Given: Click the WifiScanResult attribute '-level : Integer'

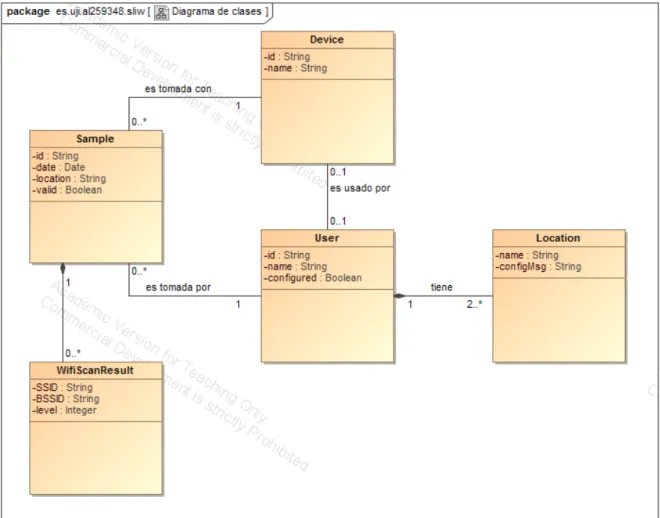Looking at the screenshot, I should (64, 410).
